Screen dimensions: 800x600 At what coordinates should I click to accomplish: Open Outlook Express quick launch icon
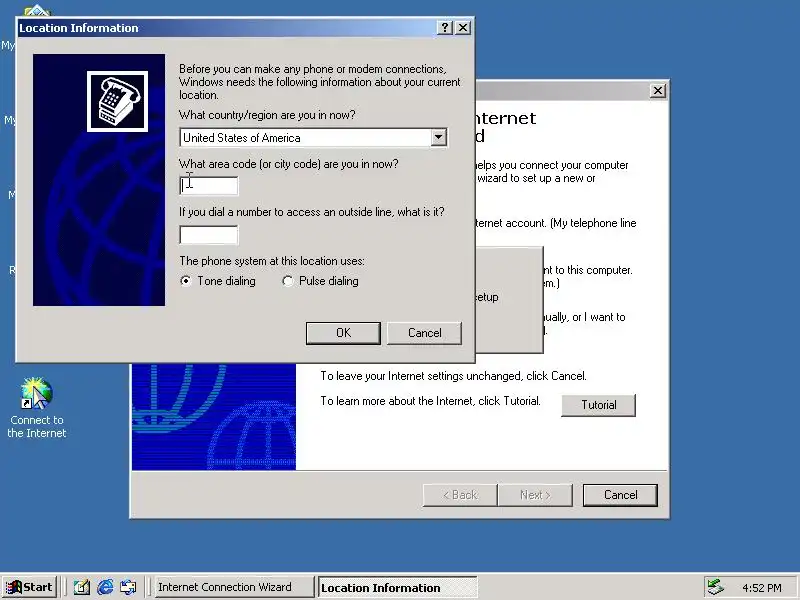coord(128,587)
